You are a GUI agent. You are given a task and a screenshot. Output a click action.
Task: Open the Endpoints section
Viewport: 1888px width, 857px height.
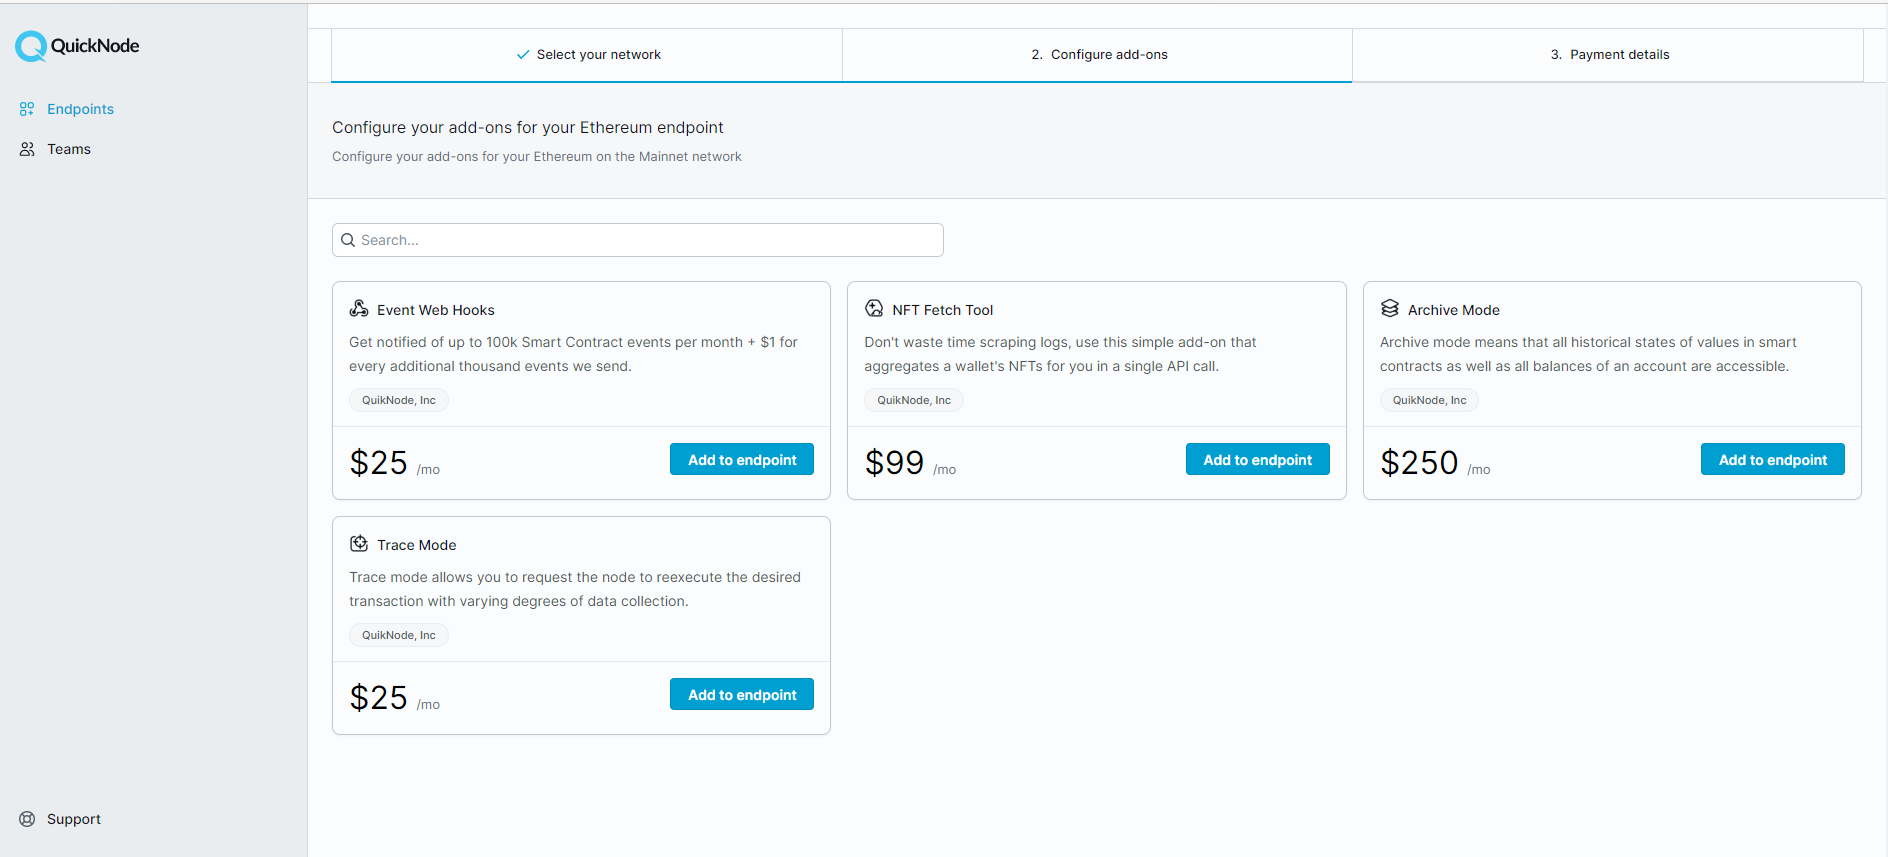80,109
